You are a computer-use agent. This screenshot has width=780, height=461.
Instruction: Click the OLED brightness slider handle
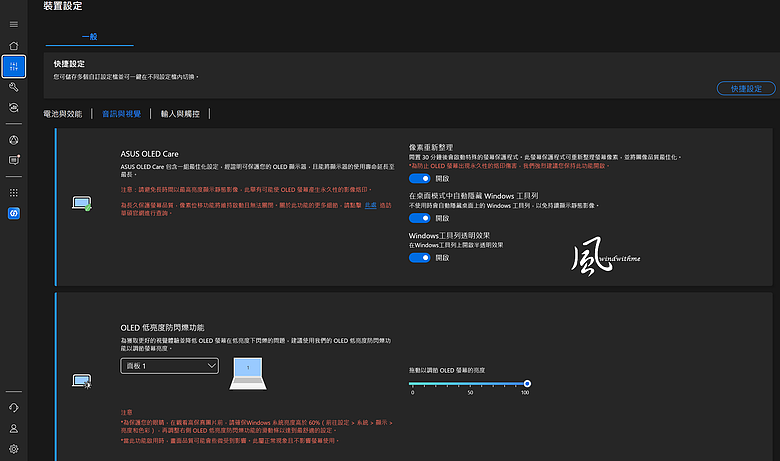pyautogui.click(x=527, y=383)
